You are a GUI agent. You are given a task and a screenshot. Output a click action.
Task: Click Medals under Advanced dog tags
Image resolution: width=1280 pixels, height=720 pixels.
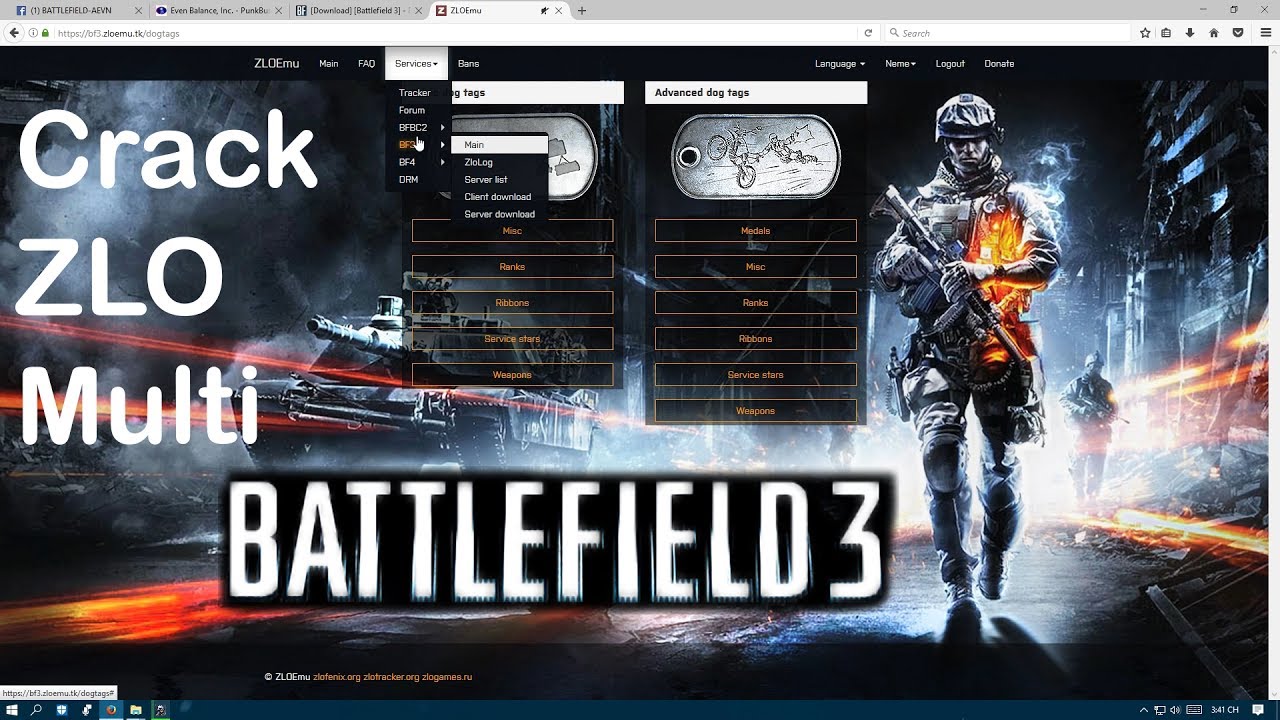[x=756, y=231]
